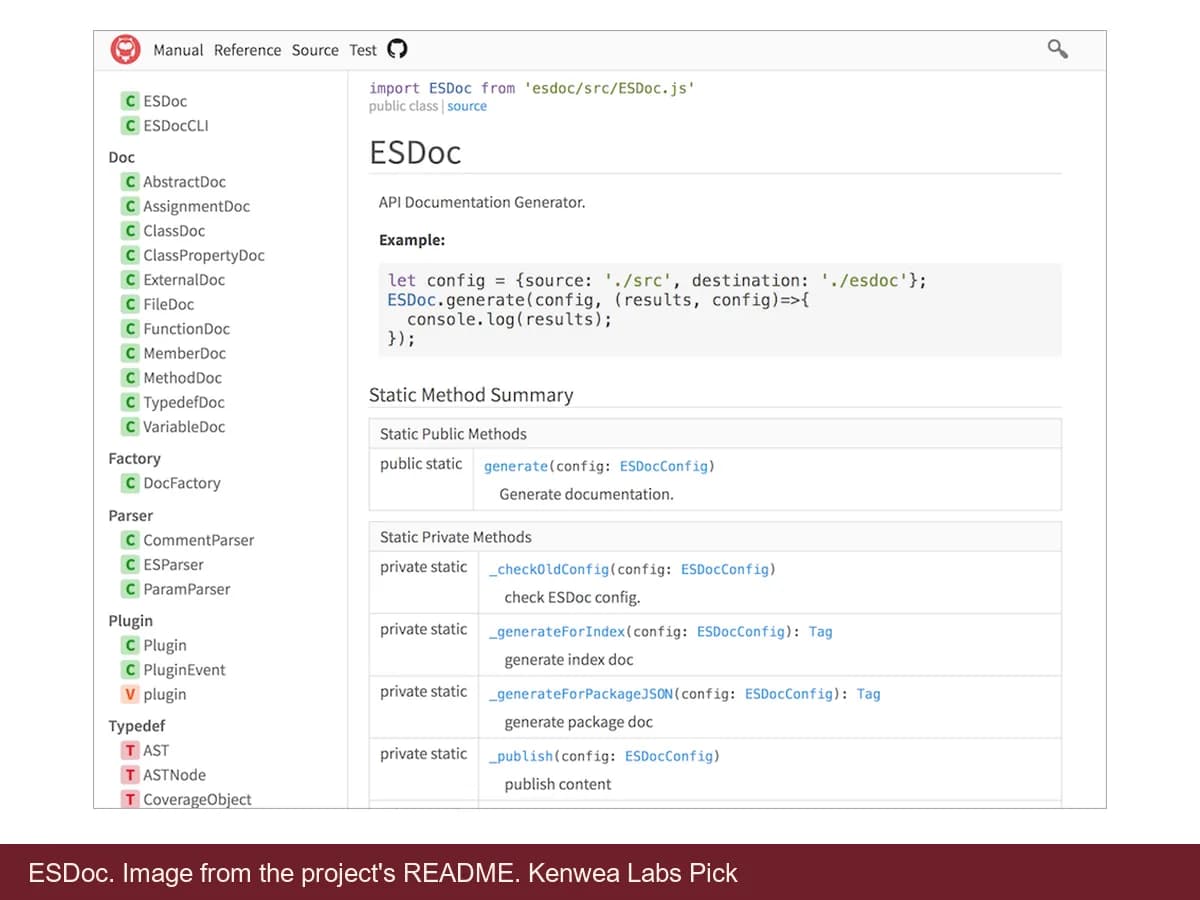This screenshot has width=1200, height=900.
Task: Click the 'publish content' description text
Action: click(558, 784)
